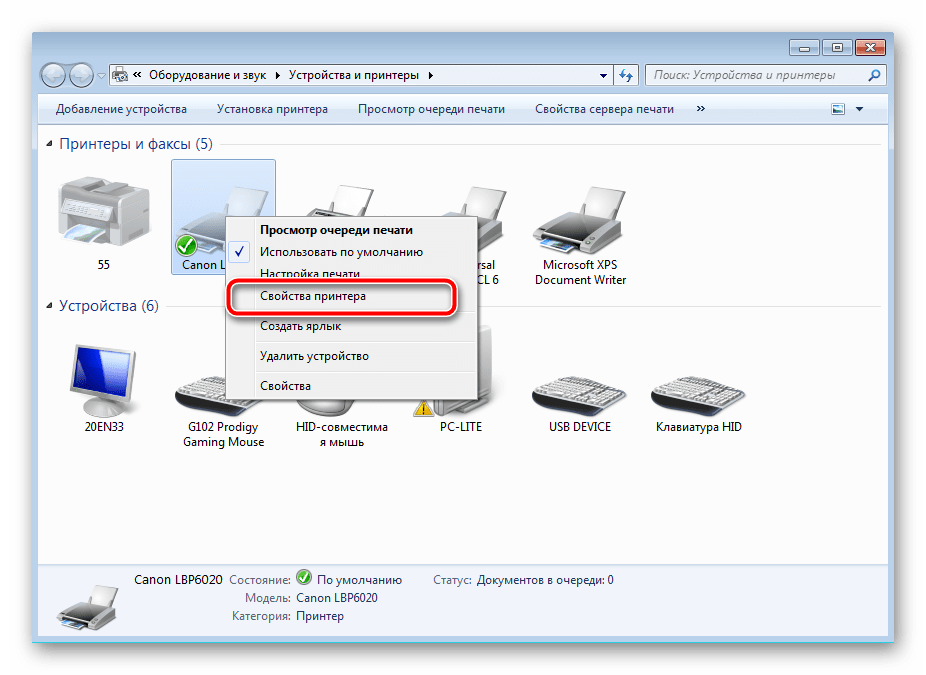Expand the double chevron before Оборудование и звук
The height and width of the screenshot is (675, 926).
tap(137, 74)
